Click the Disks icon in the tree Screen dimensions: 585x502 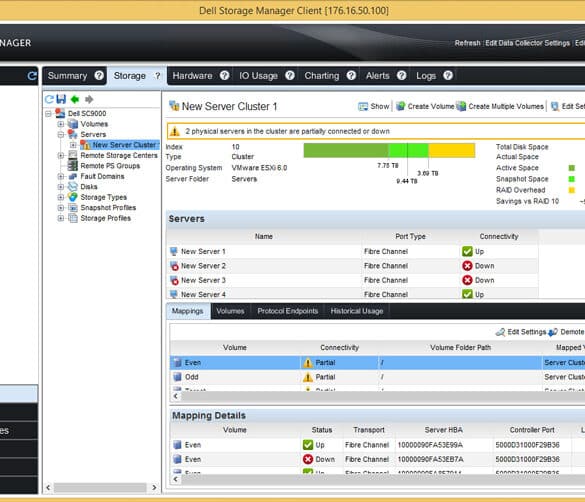[72, 186]
